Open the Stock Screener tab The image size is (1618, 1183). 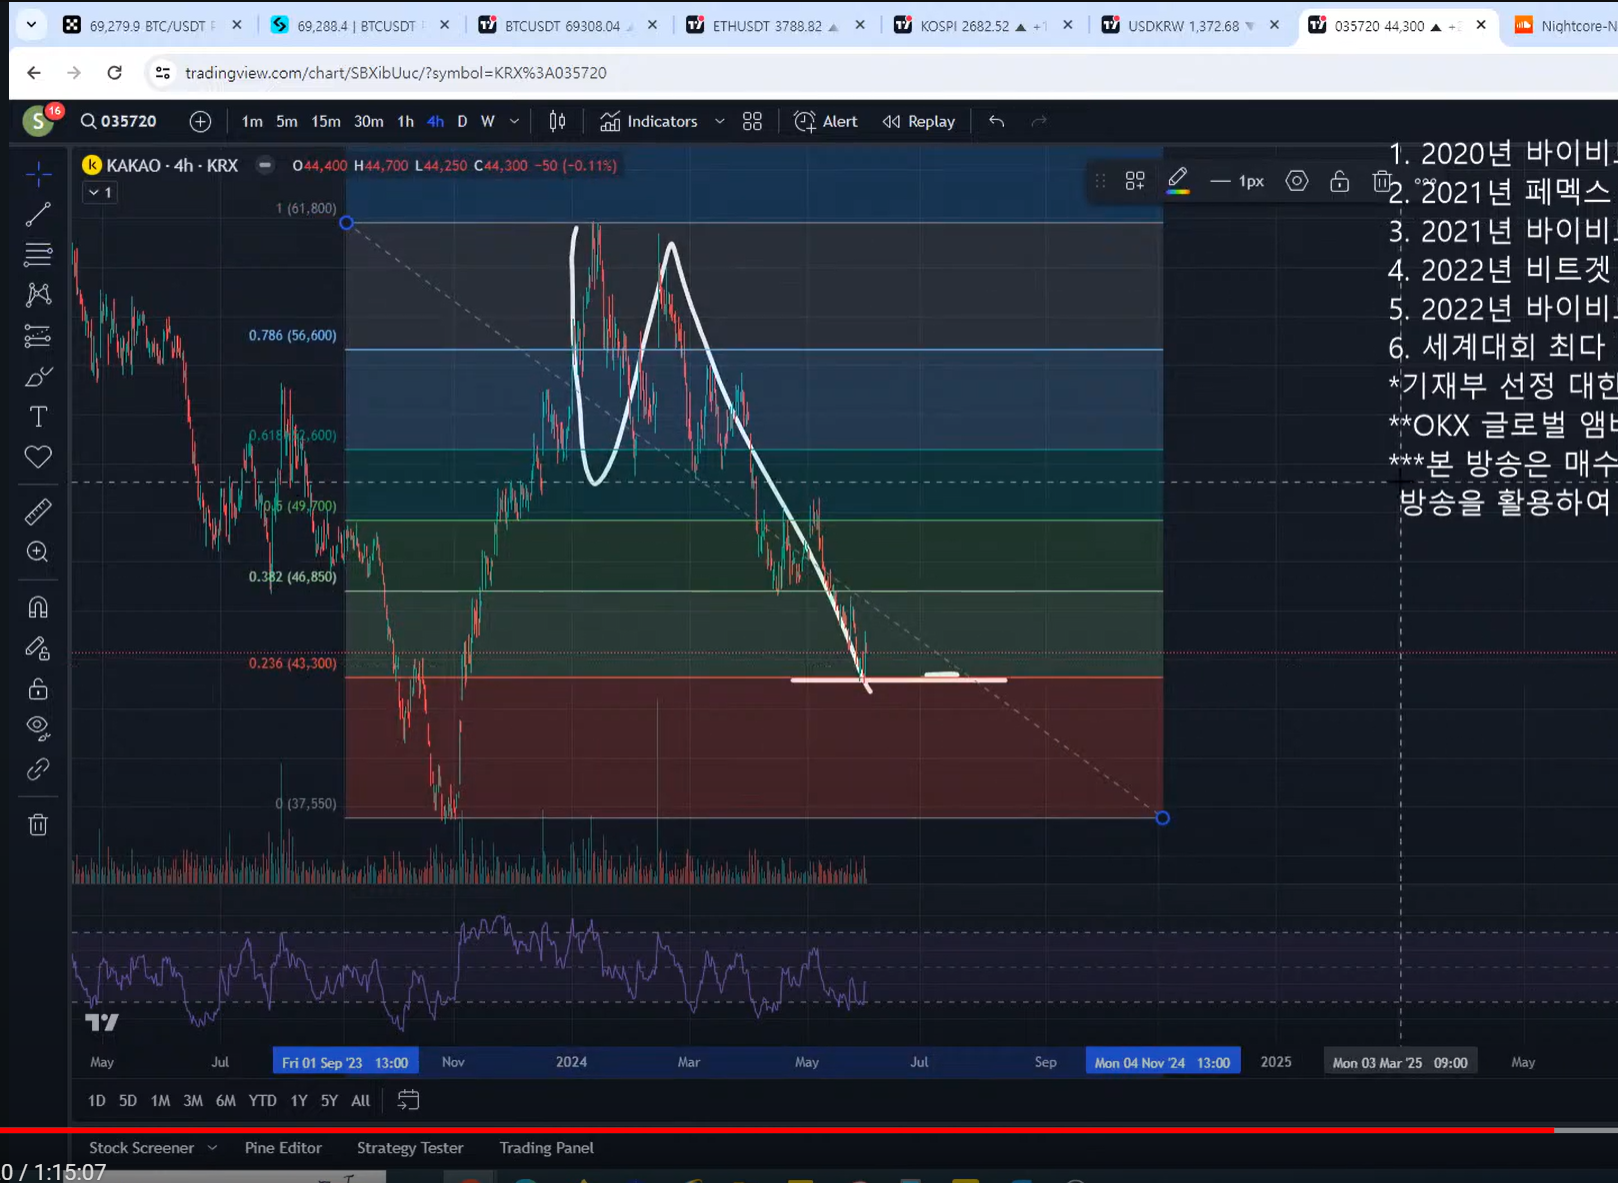click(141, 1148)
